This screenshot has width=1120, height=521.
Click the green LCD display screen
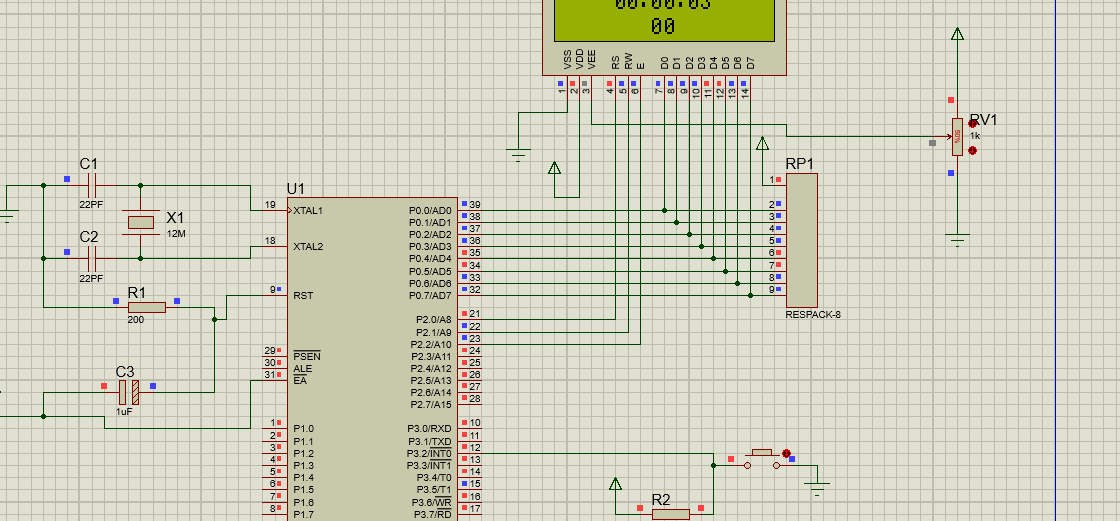click(x=664, y=20)
